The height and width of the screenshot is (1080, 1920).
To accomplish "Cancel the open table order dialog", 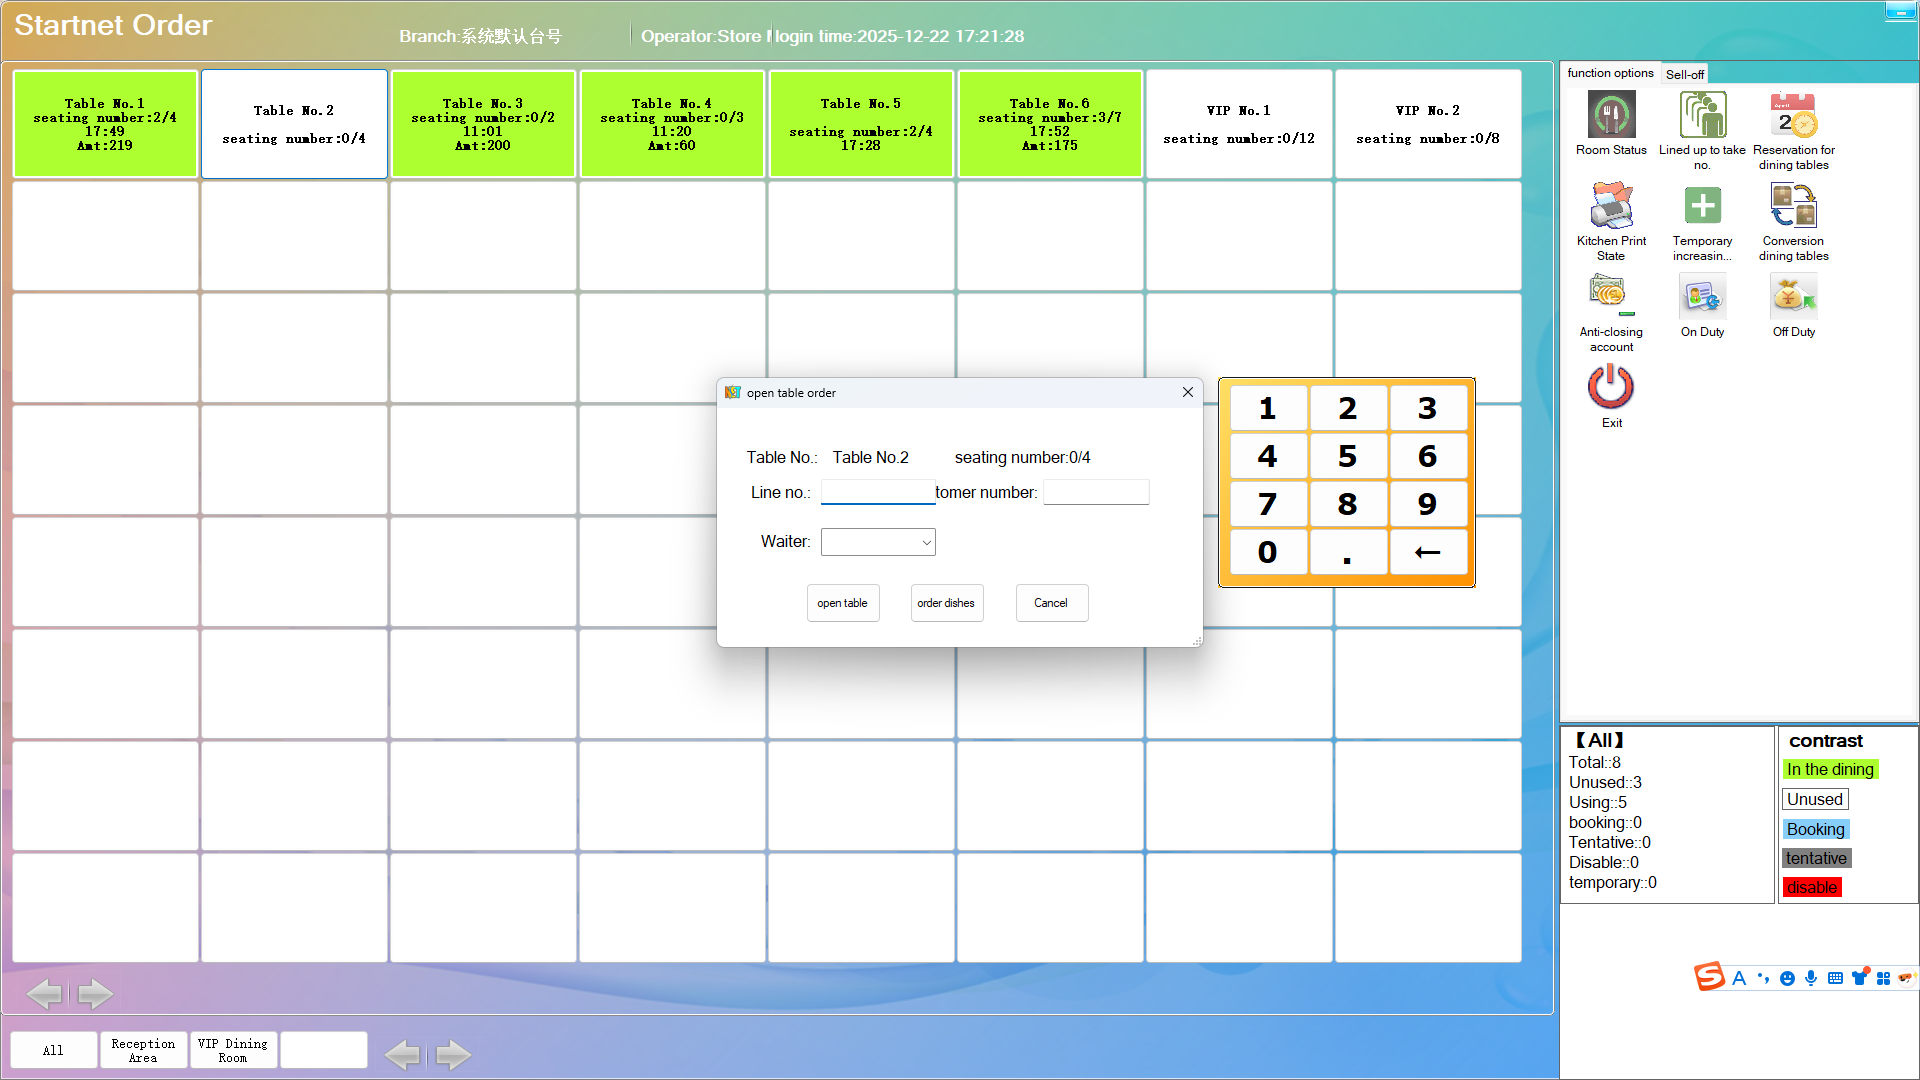I will [x=1051, y=603].
